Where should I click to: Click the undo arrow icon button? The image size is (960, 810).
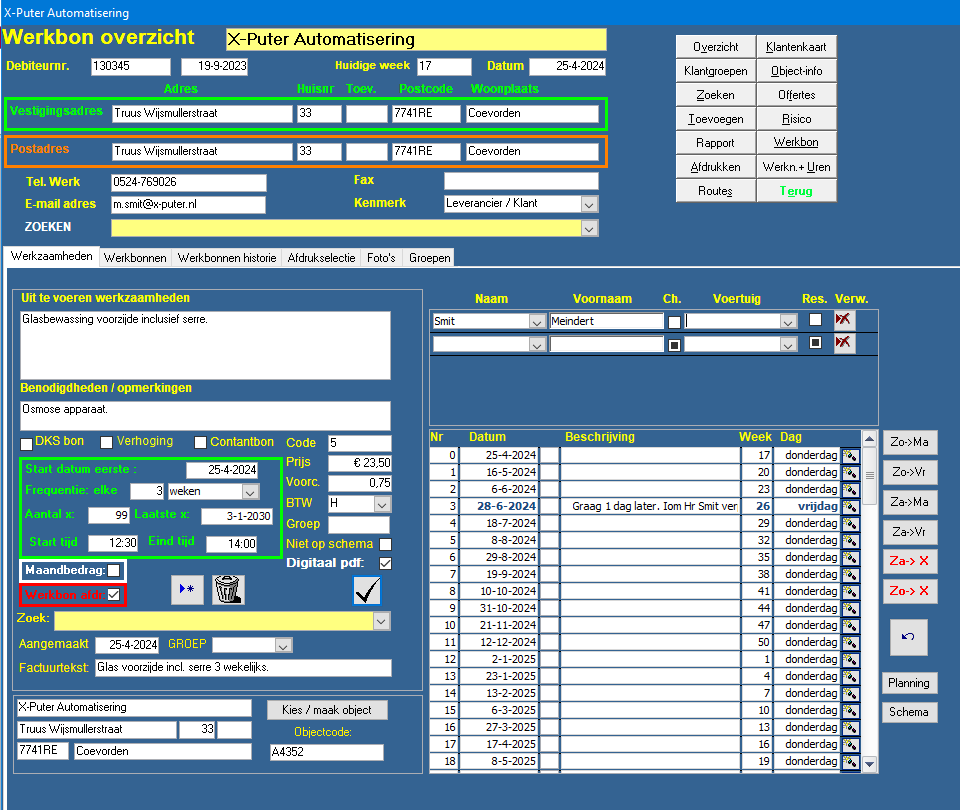908,637
